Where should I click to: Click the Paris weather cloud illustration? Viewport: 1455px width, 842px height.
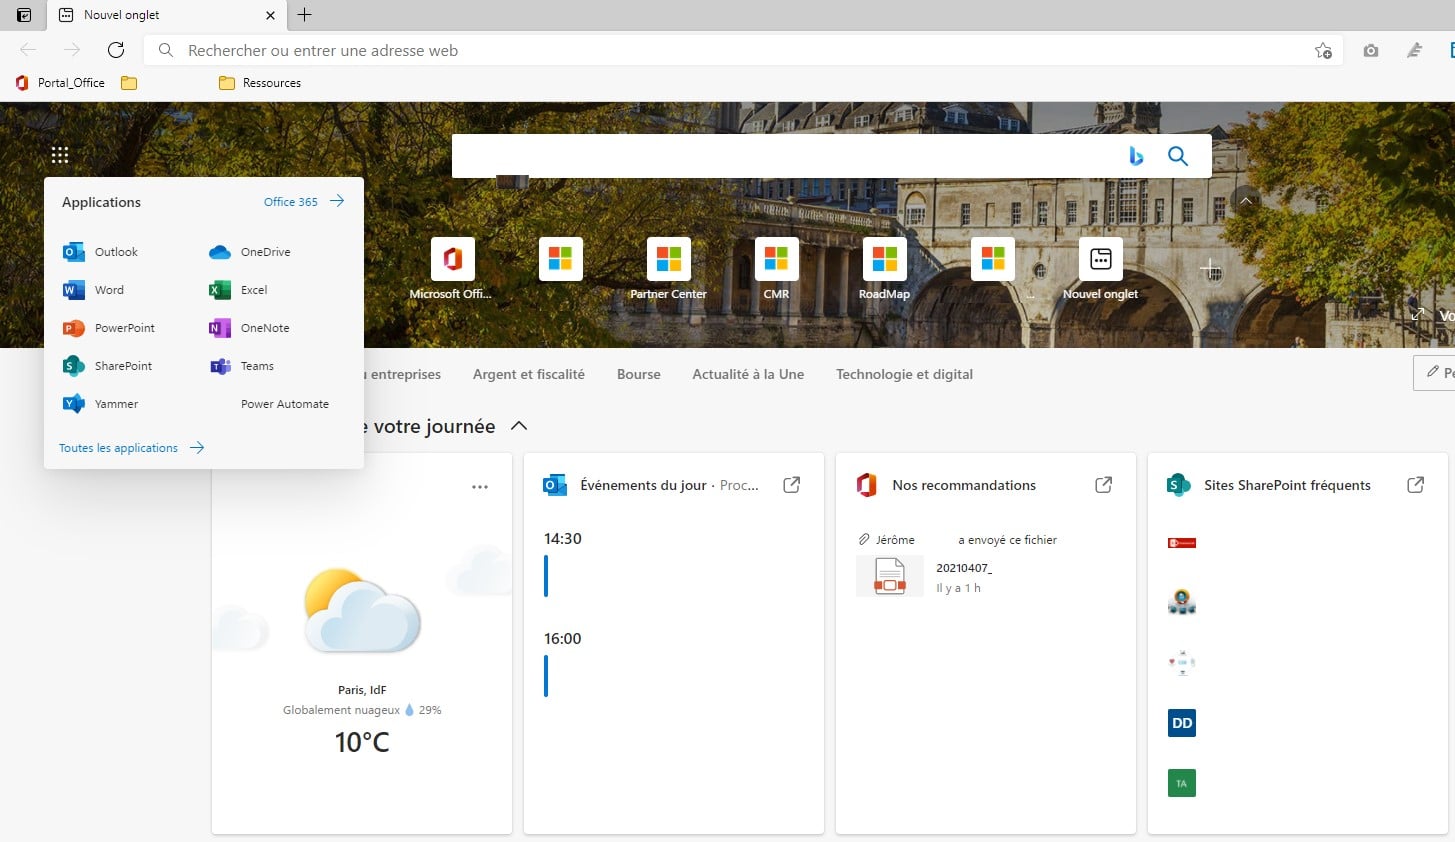click(362, 612)
